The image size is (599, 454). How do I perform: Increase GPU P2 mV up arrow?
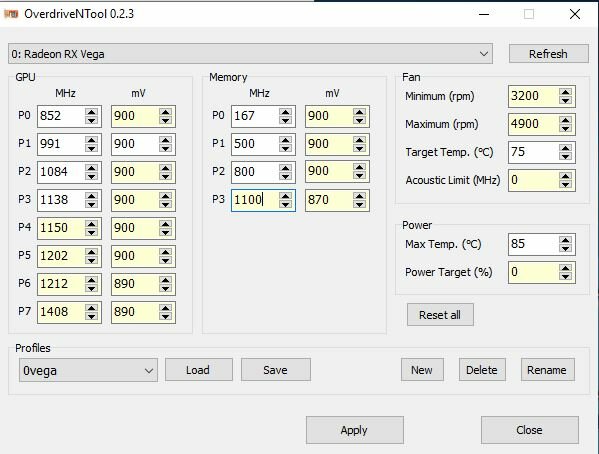(166, 167)
